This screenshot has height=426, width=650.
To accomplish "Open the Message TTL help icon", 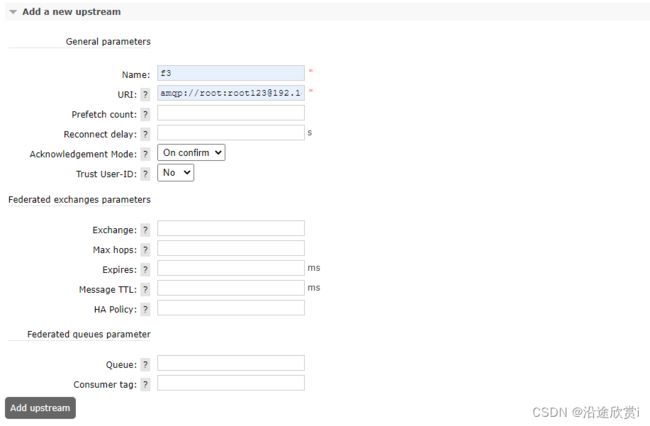I will (x=145, y=290).
